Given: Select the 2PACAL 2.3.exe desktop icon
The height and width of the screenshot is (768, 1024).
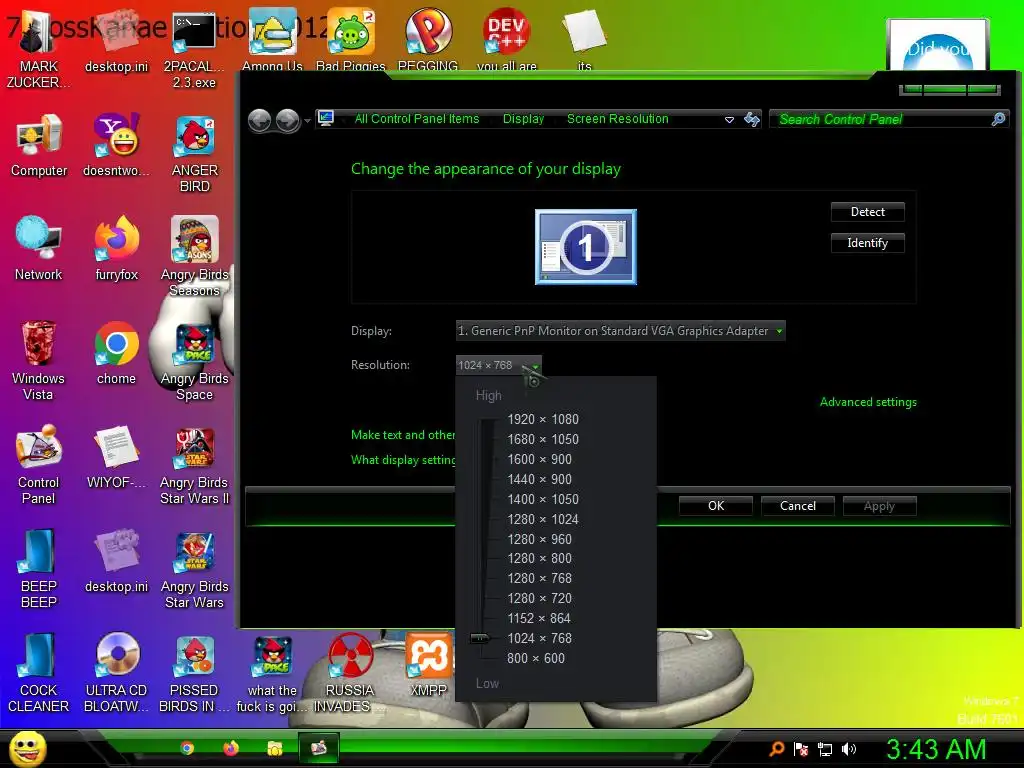Looking at the screenshot, I should [x=194, y=50].
